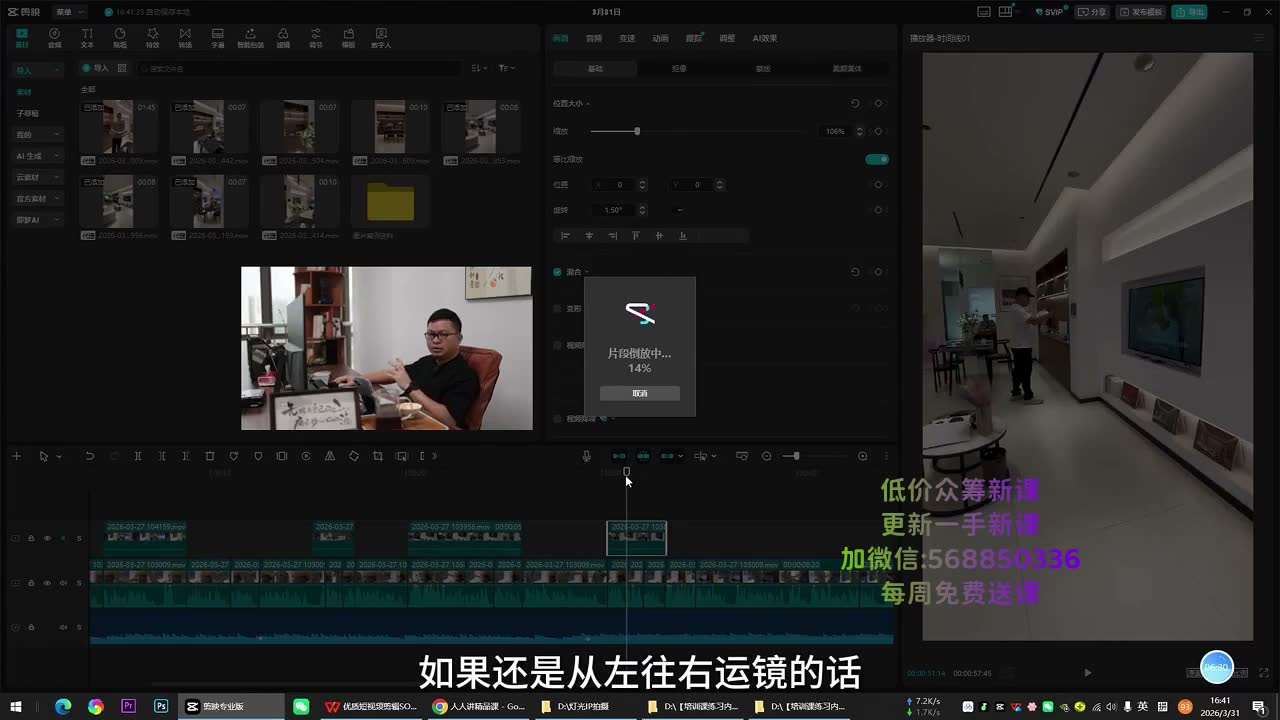Lock the bottom audio track
The image size is (1280, 720).
31,627
